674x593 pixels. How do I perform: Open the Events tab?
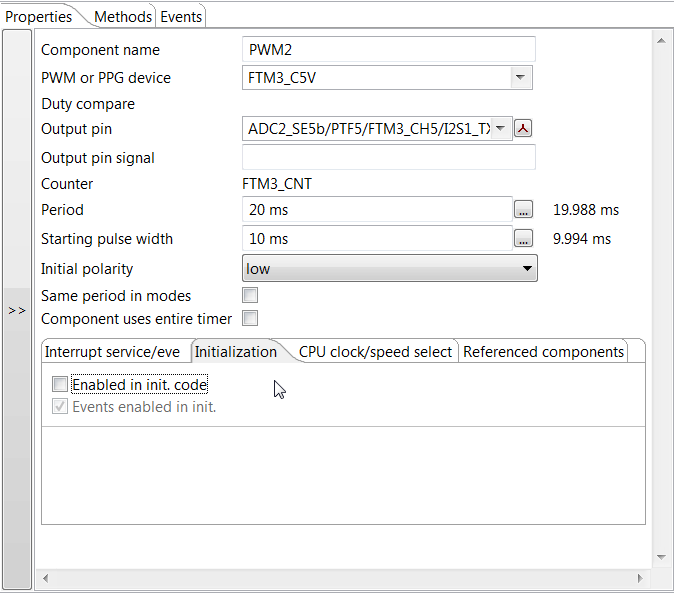[181, 16]
